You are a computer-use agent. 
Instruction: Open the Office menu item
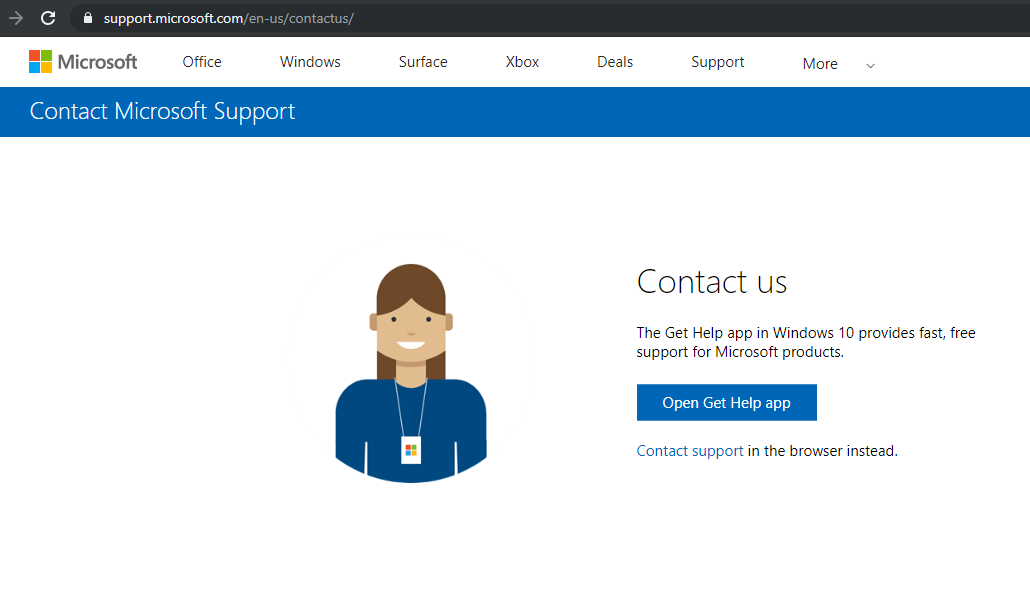click(202, 62)
